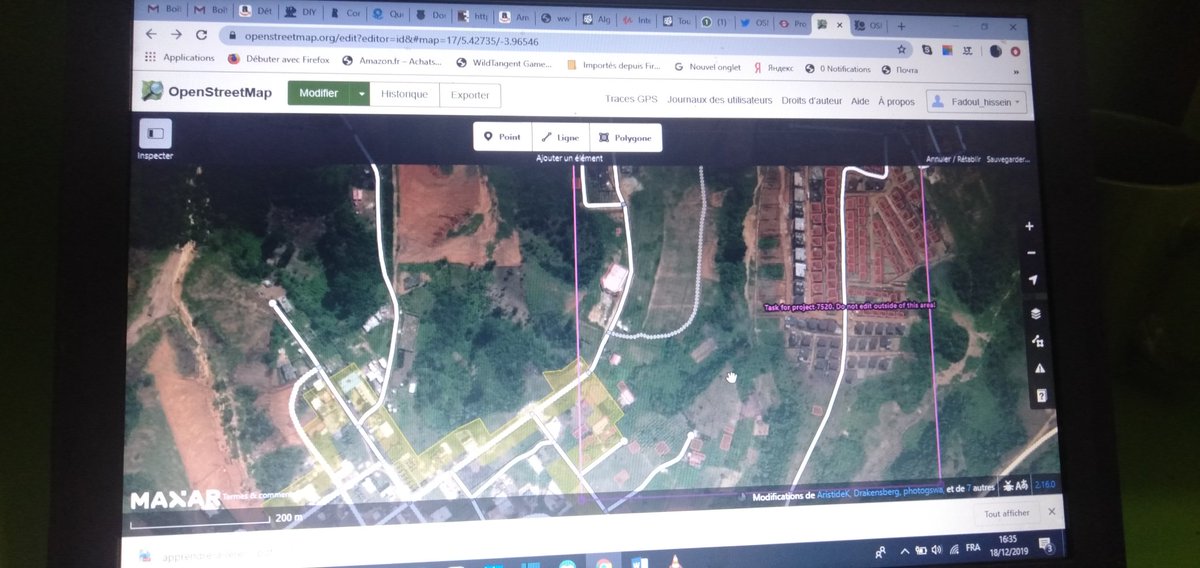Open Débuter avec Firefox bookmark
This screenshot has height=568, width=1200.
coord(278,59)
